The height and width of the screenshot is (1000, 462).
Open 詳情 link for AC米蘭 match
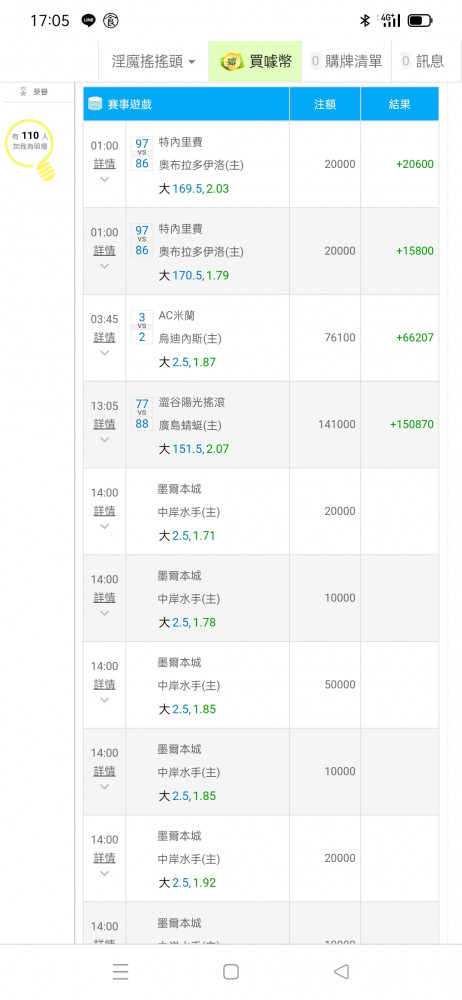[x=105, y=337]
